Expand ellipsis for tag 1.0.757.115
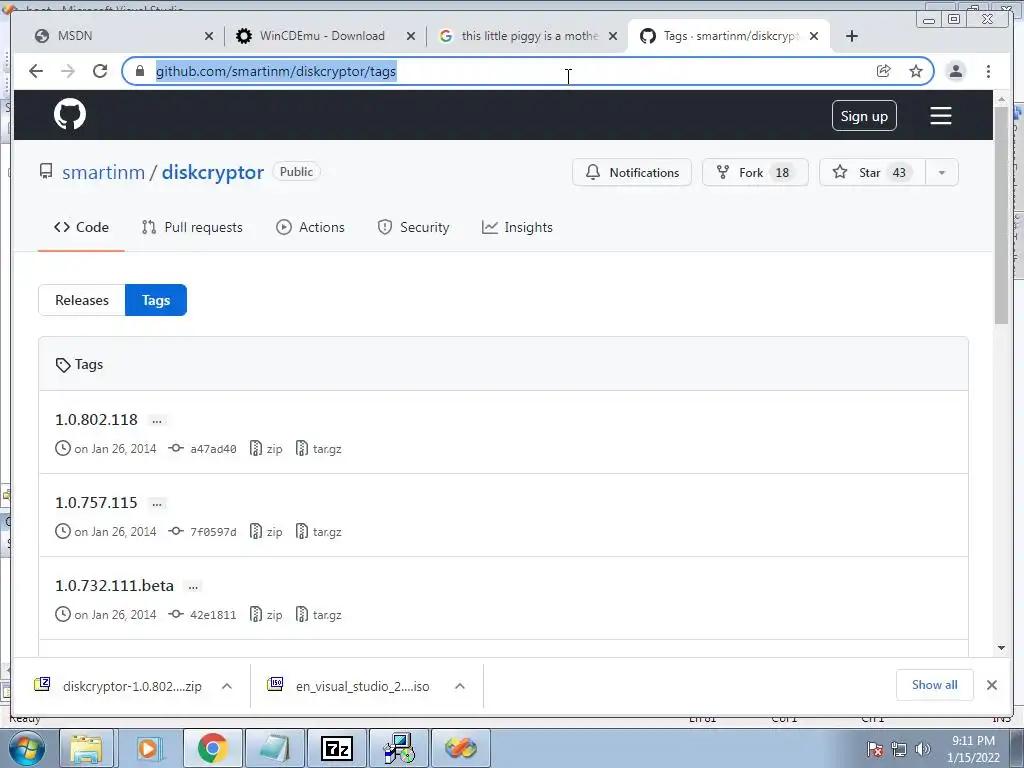Viewport: 1024px width, 768px height. (157, 504)
